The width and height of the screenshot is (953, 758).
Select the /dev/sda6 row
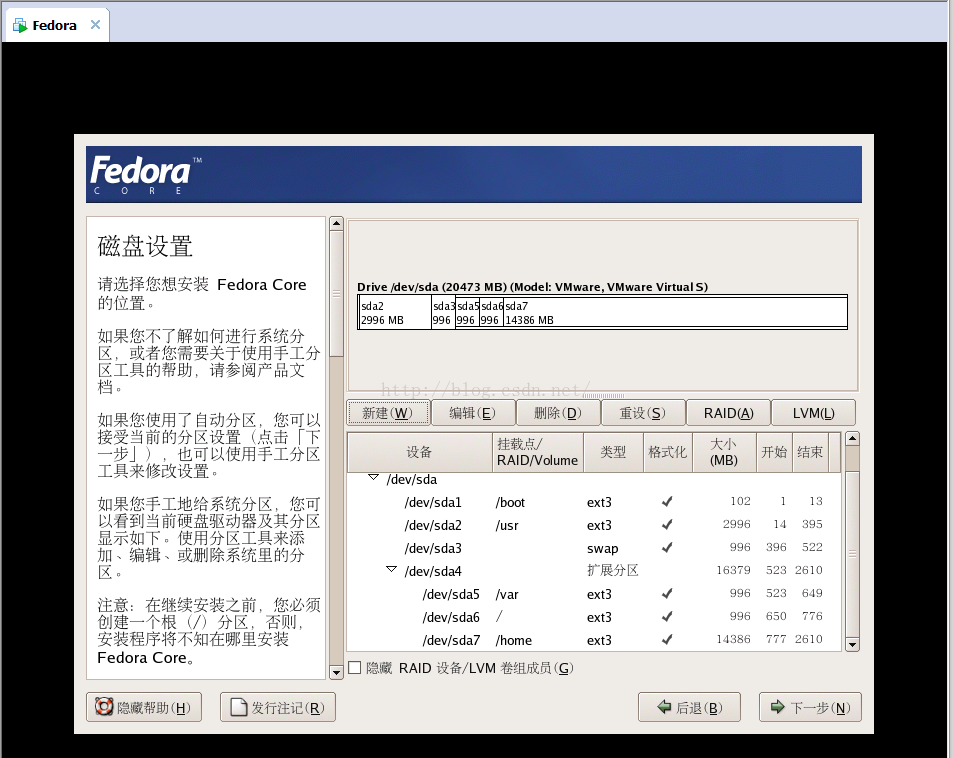[x=594, y=617]
